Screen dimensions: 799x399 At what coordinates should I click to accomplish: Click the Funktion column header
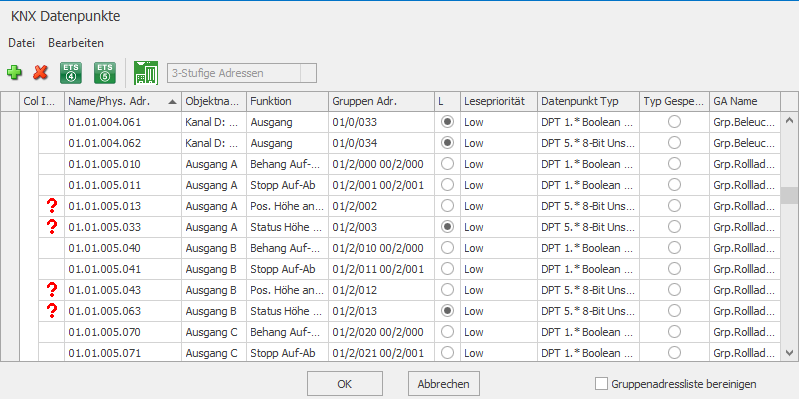(x=287, y=101)
